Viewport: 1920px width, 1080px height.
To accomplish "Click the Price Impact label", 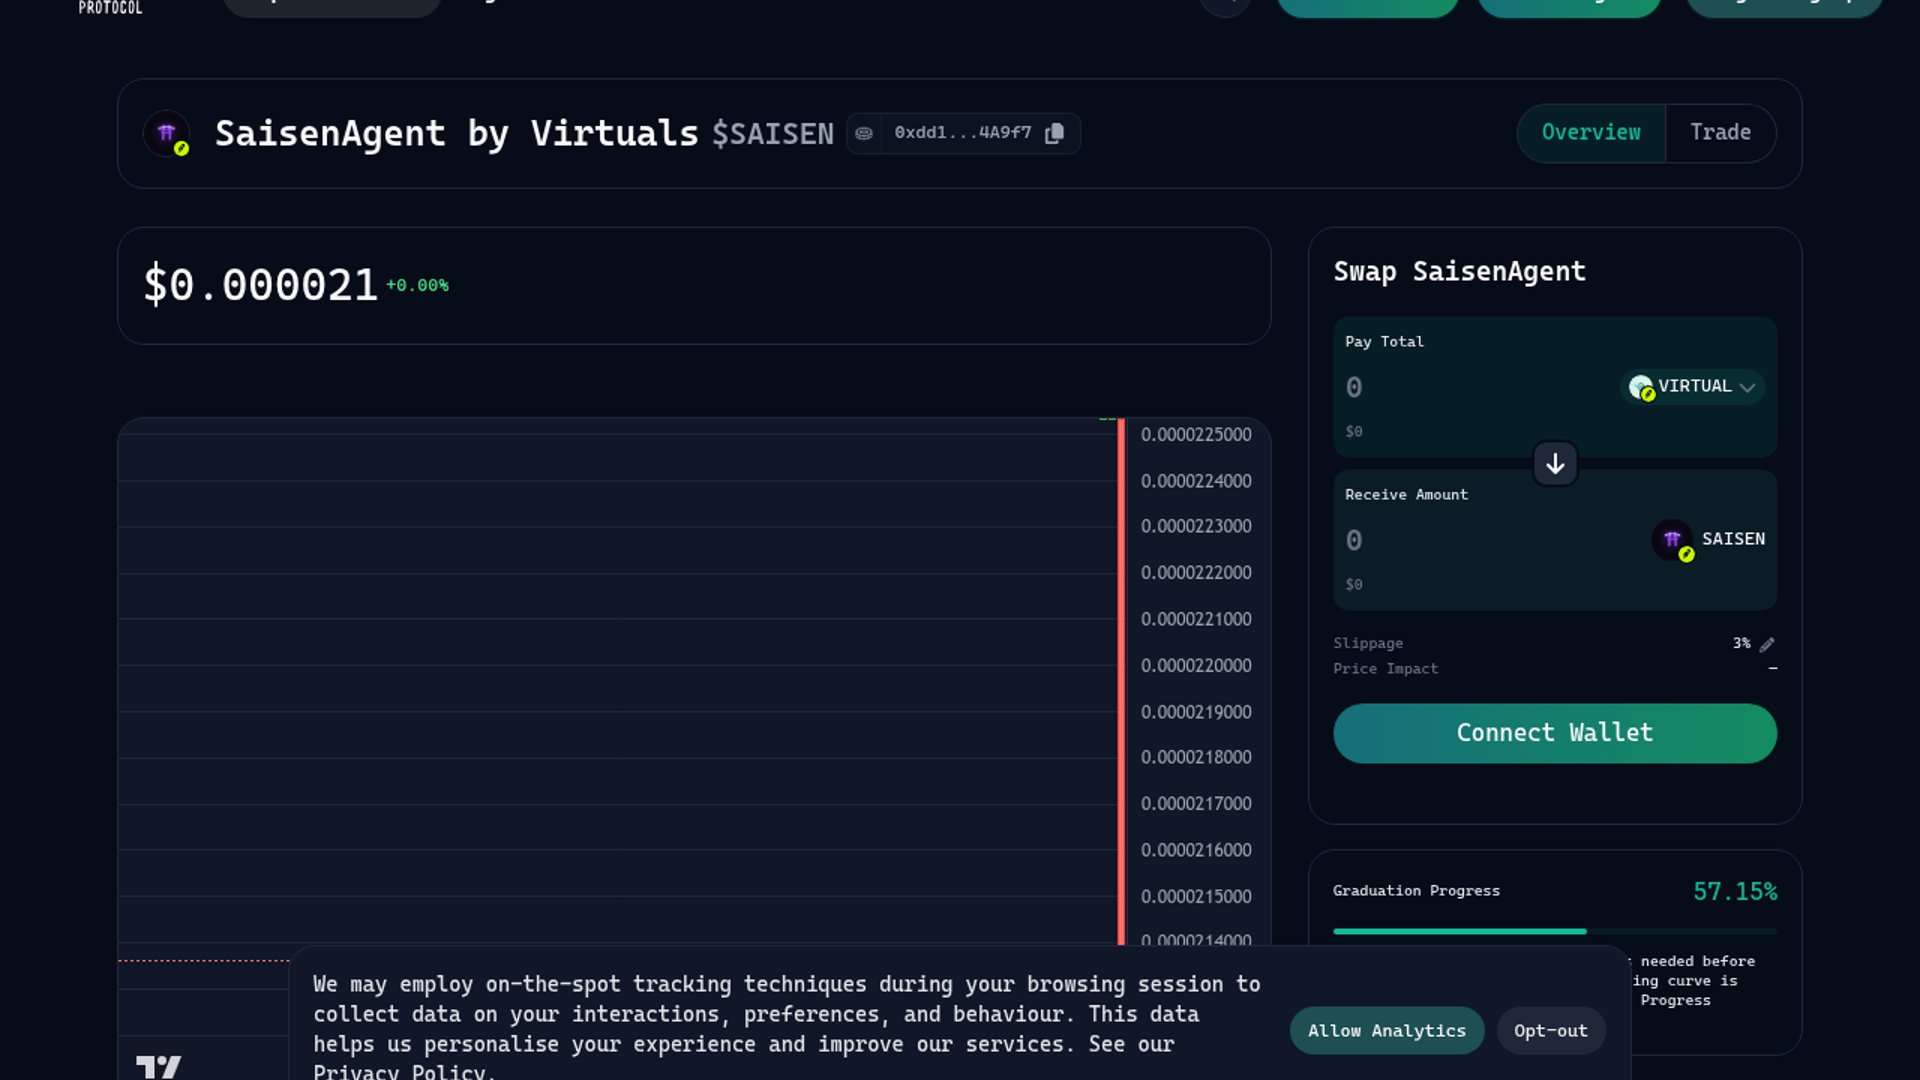I will tap(1385, 669).
